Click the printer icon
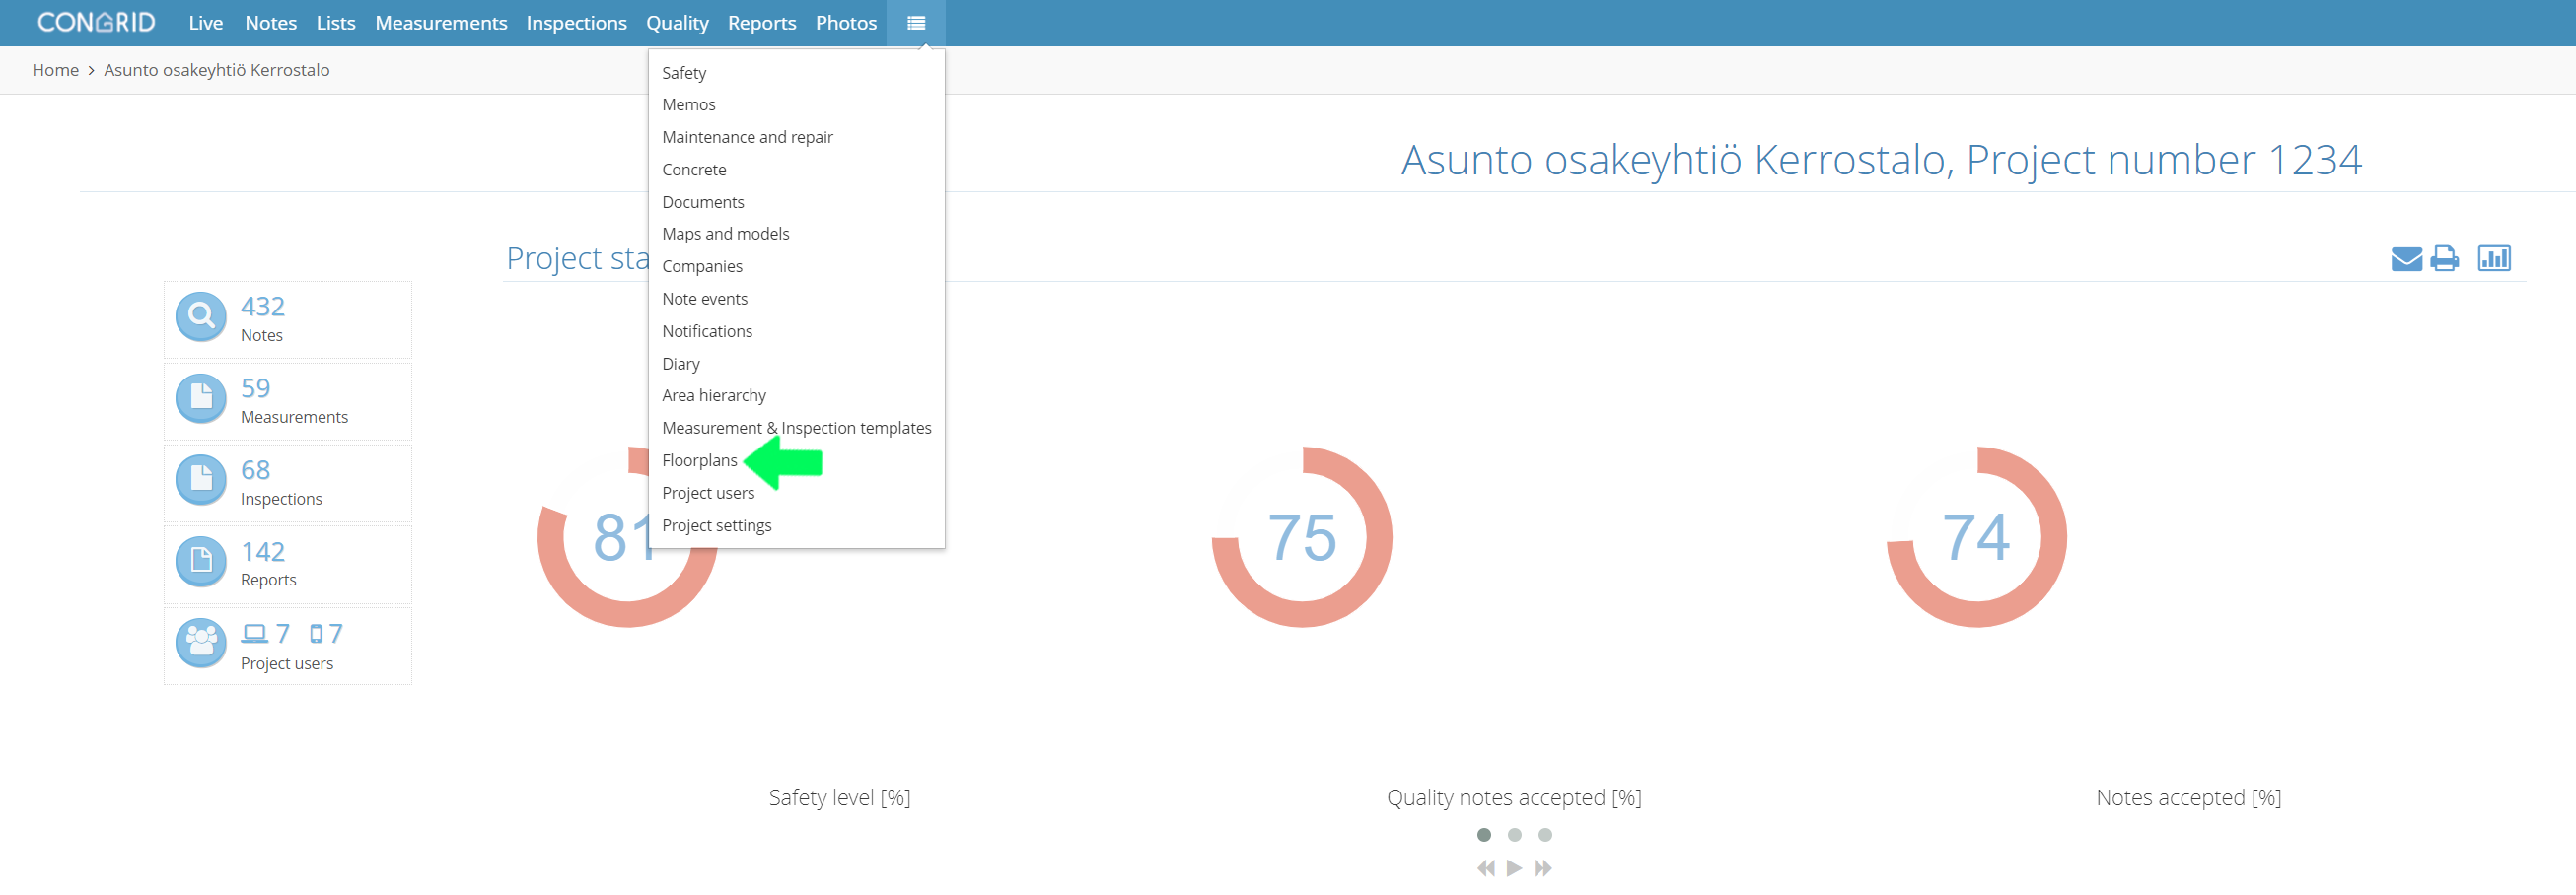 click(x=2444, y=259)
